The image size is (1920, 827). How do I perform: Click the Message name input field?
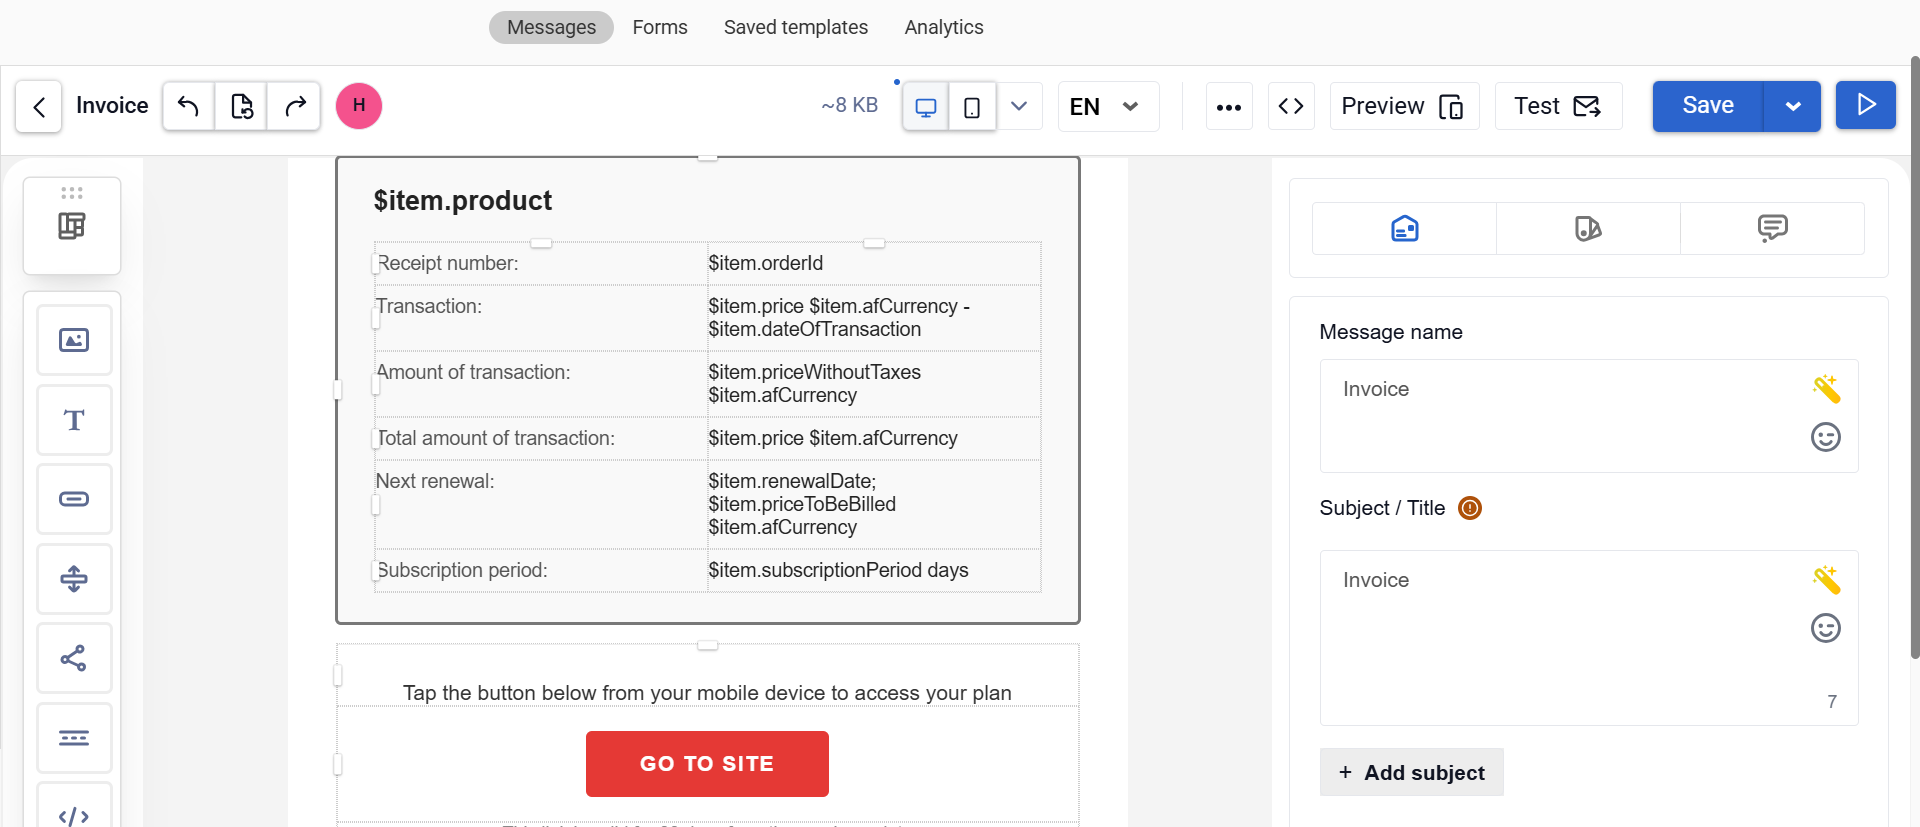tap(1589, 416)
